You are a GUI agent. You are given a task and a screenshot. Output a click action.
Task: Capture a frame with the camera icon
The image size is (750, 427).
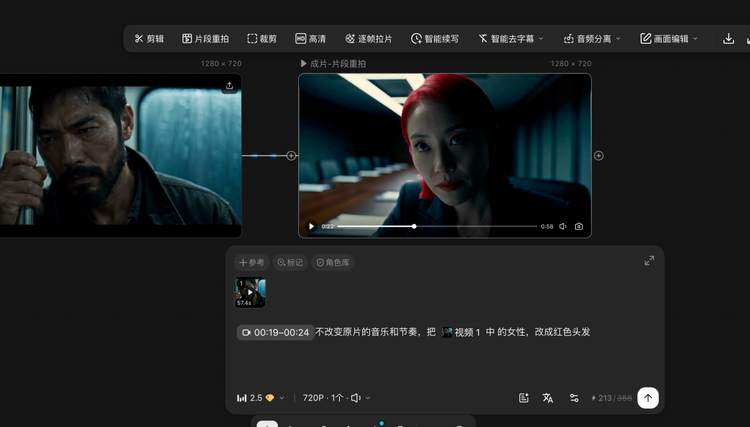point(579,226)
